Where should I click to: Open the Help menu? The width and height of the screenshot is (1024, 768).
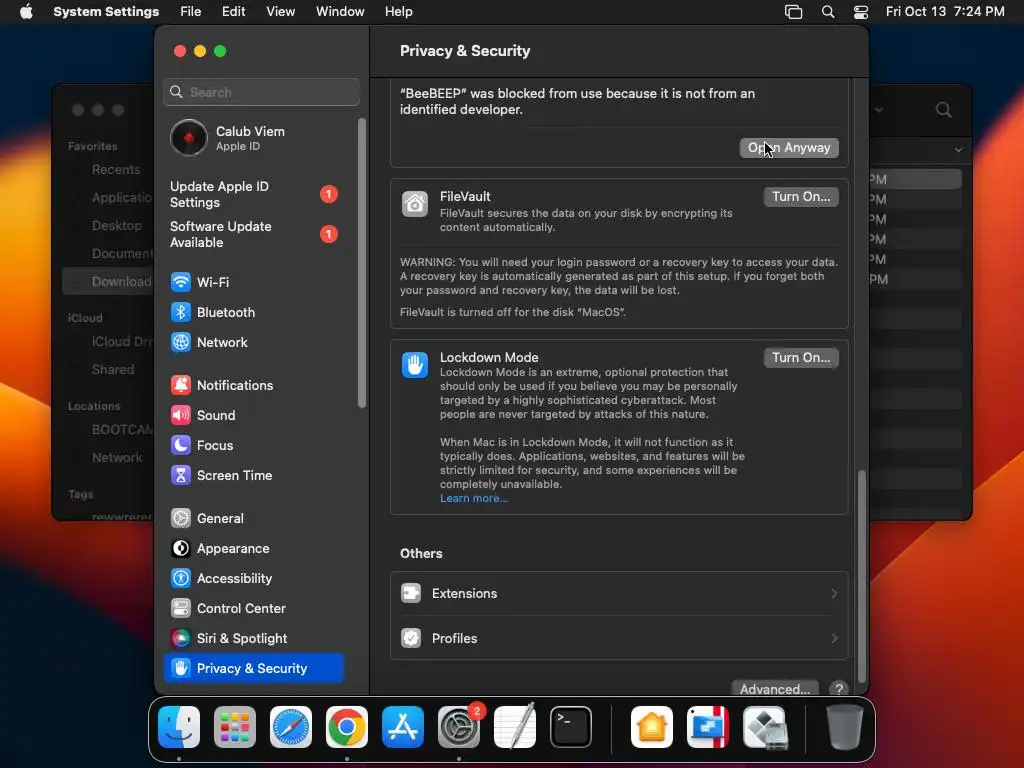(x=398, y=12)
